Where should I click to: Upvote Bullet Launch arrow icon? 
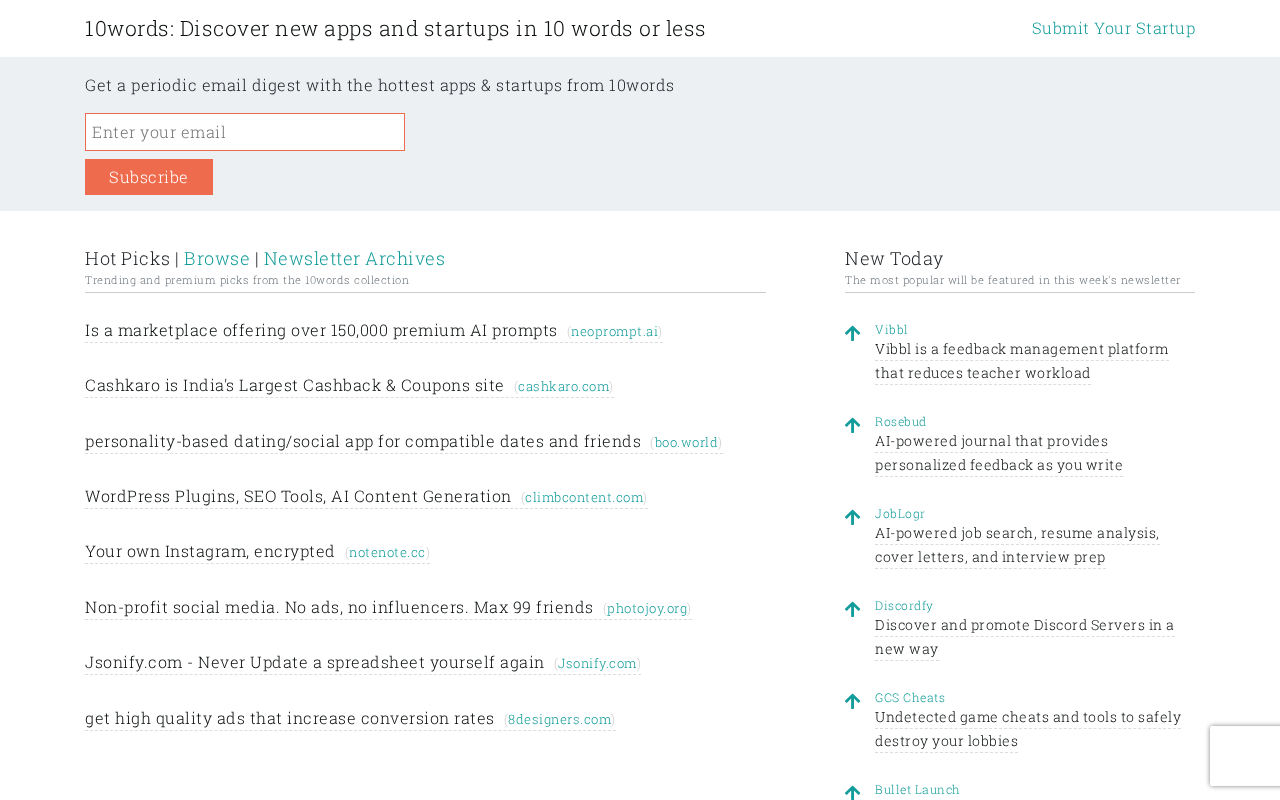[852, 792]
